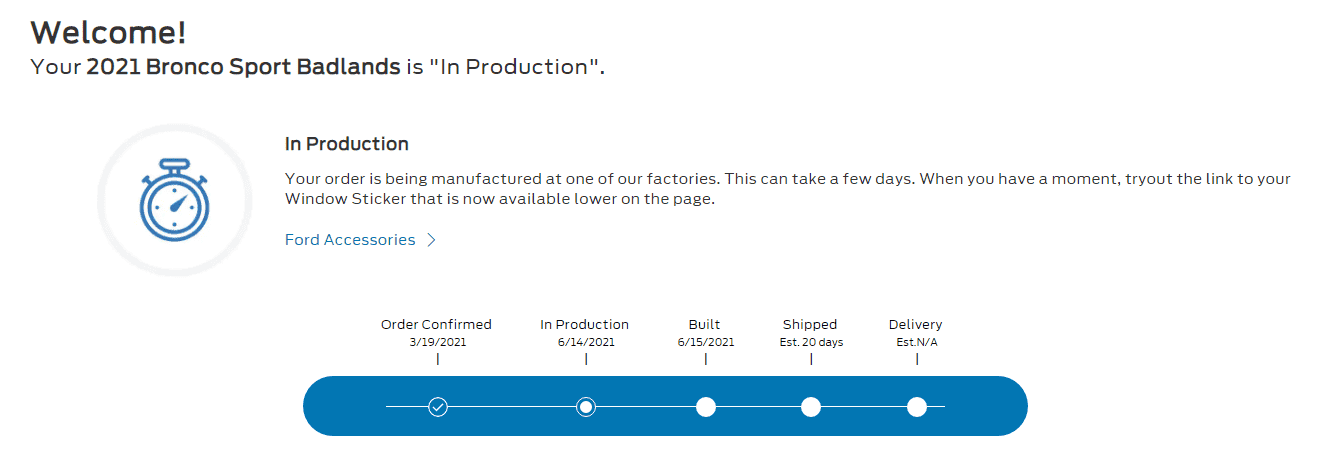Click the In Production timeline label

point(585,325)
